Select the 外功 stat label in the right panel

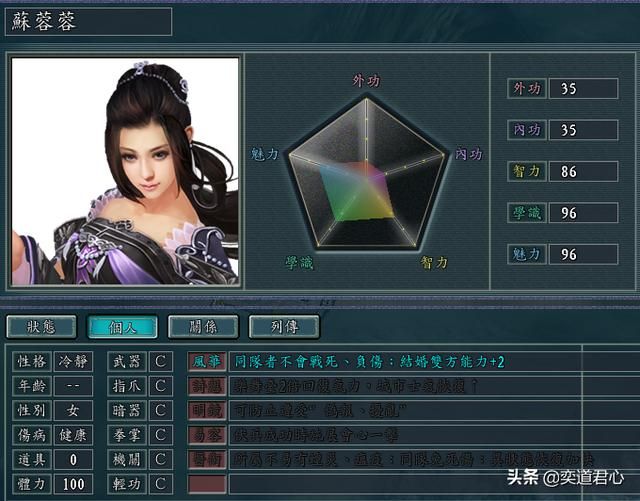[x=527, y=89]
